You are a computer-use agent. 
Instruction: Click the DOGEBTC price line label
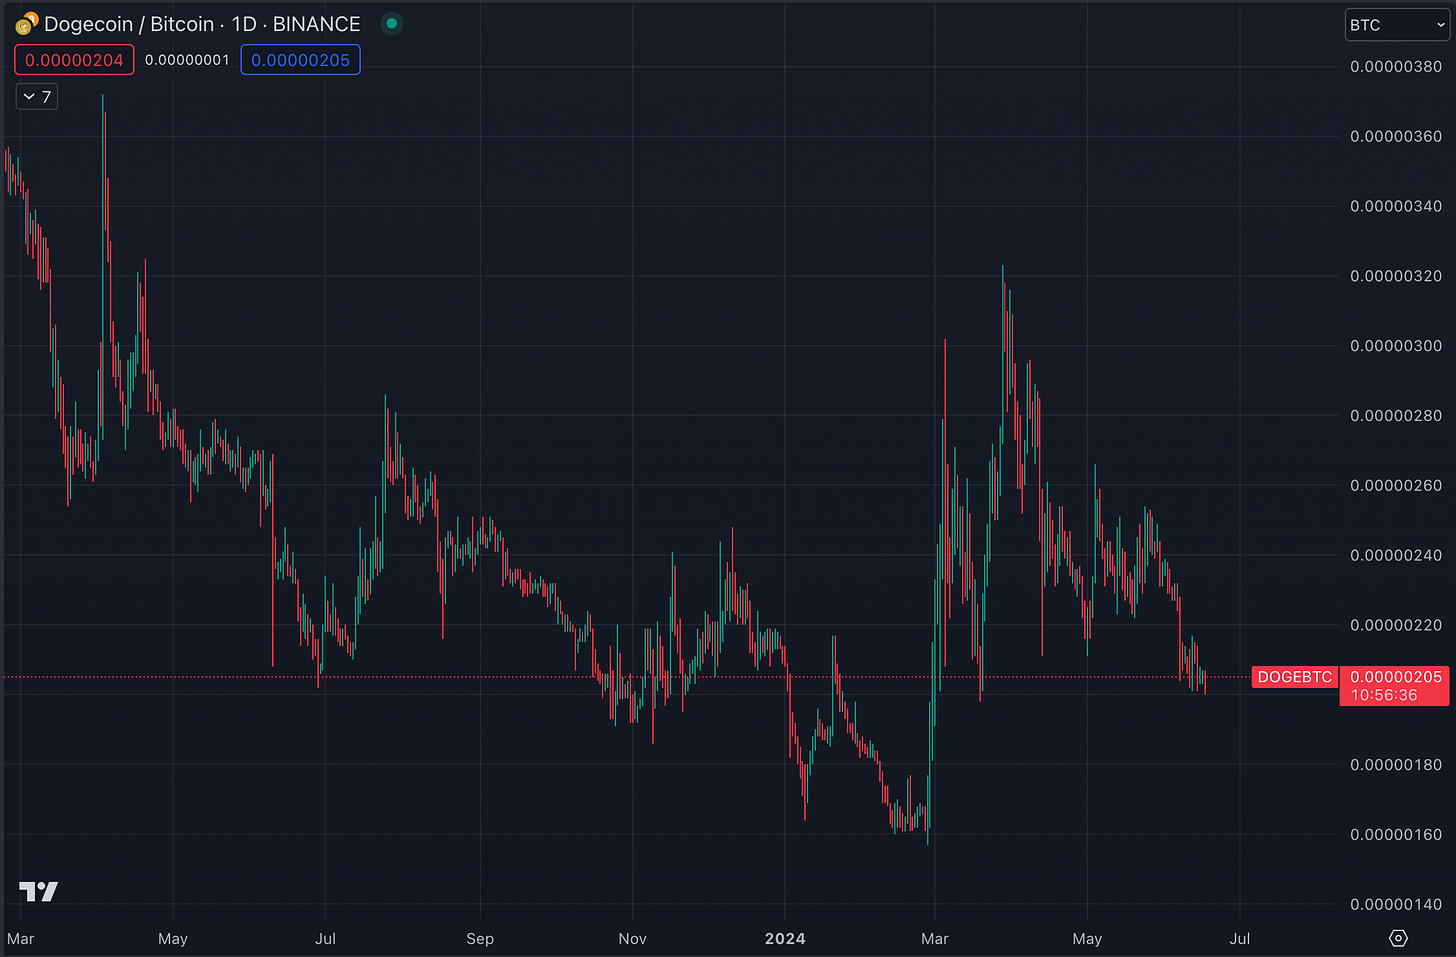(1294, 677)
